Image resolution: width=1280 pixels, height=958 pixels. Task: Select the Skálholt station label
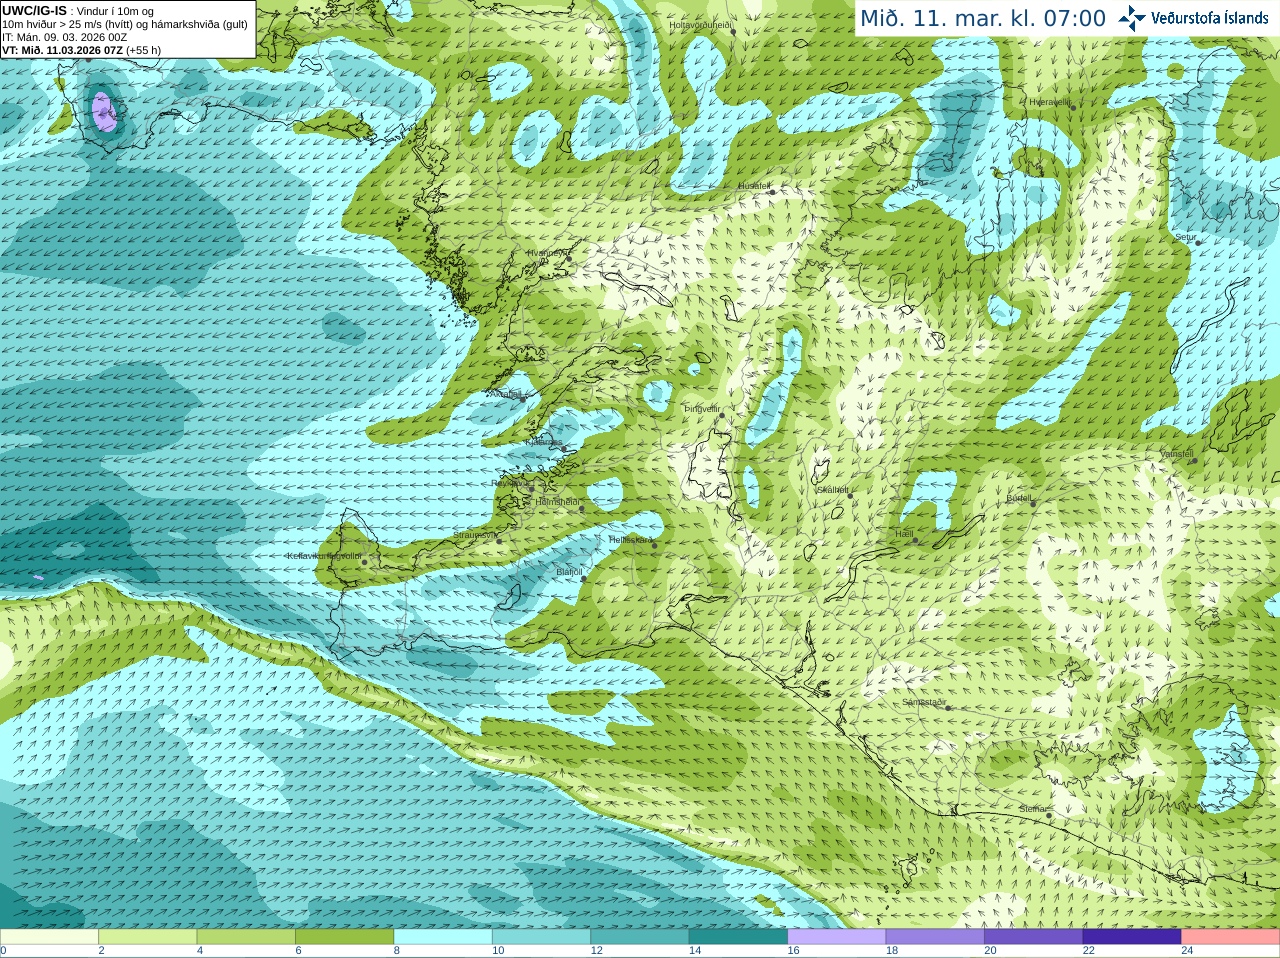pyautogui.click(x=833, y=490)
